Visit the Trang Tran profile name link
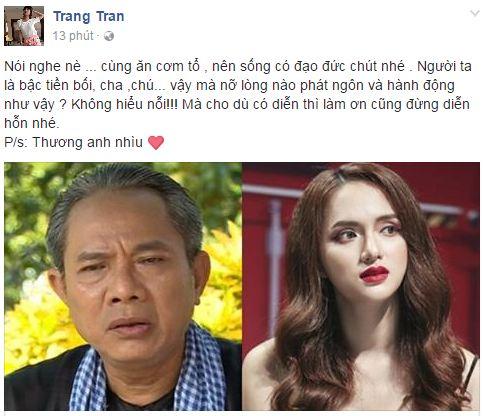 (x=89, y=16)
